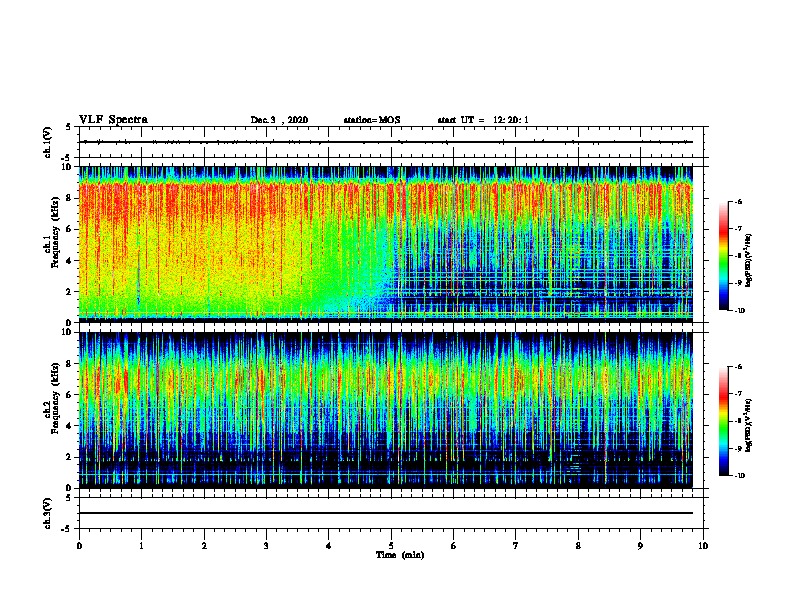Click the "VLF Spectra" title text
The height and width of the screenshot is (612, 792).
point(113,120)
